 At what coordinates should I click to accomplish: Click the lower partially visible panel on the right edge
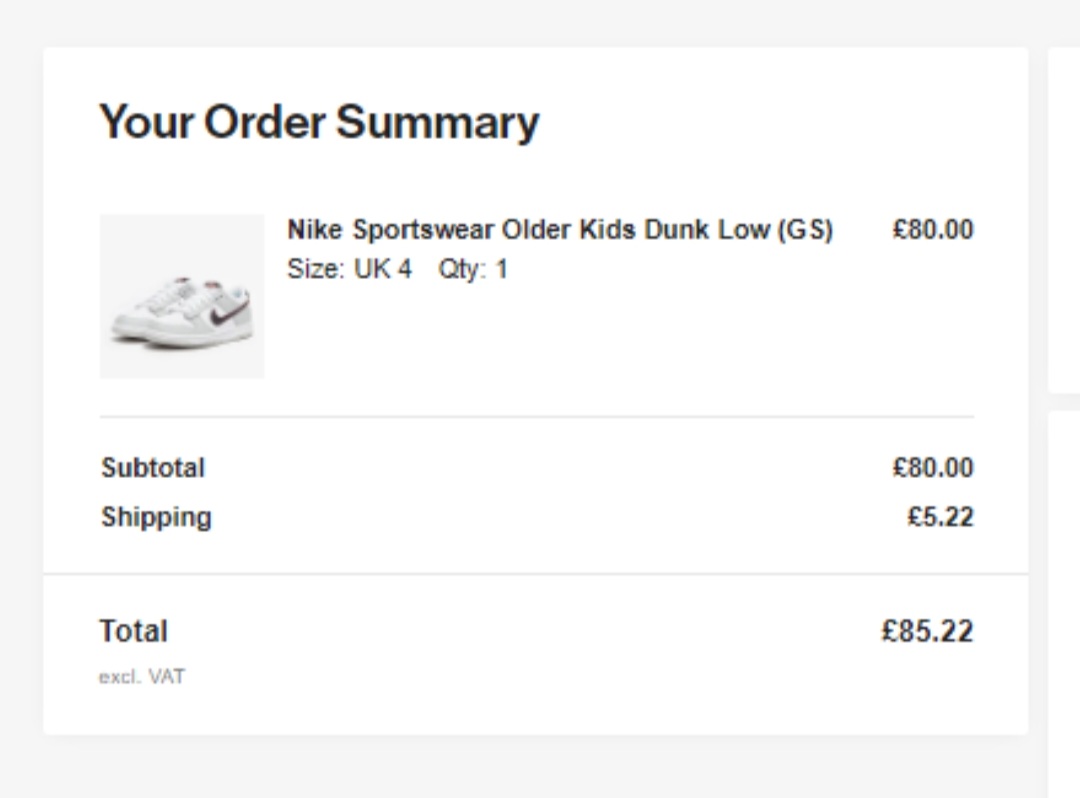(1064, 600)
